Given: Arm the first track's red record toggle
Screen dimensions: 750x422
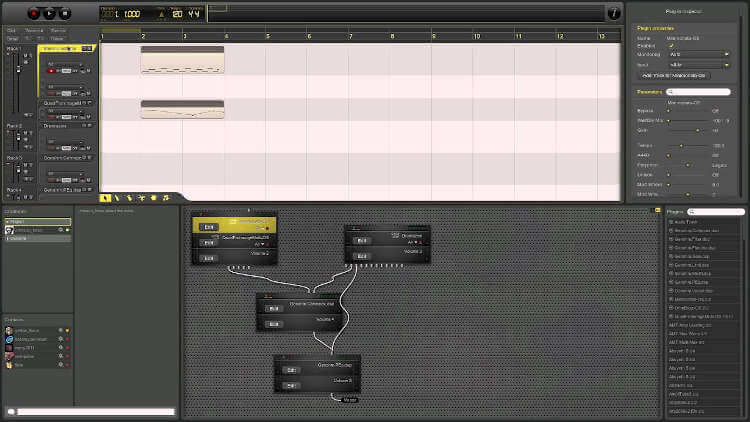Looking at the screenshot, I should [51, 72].
